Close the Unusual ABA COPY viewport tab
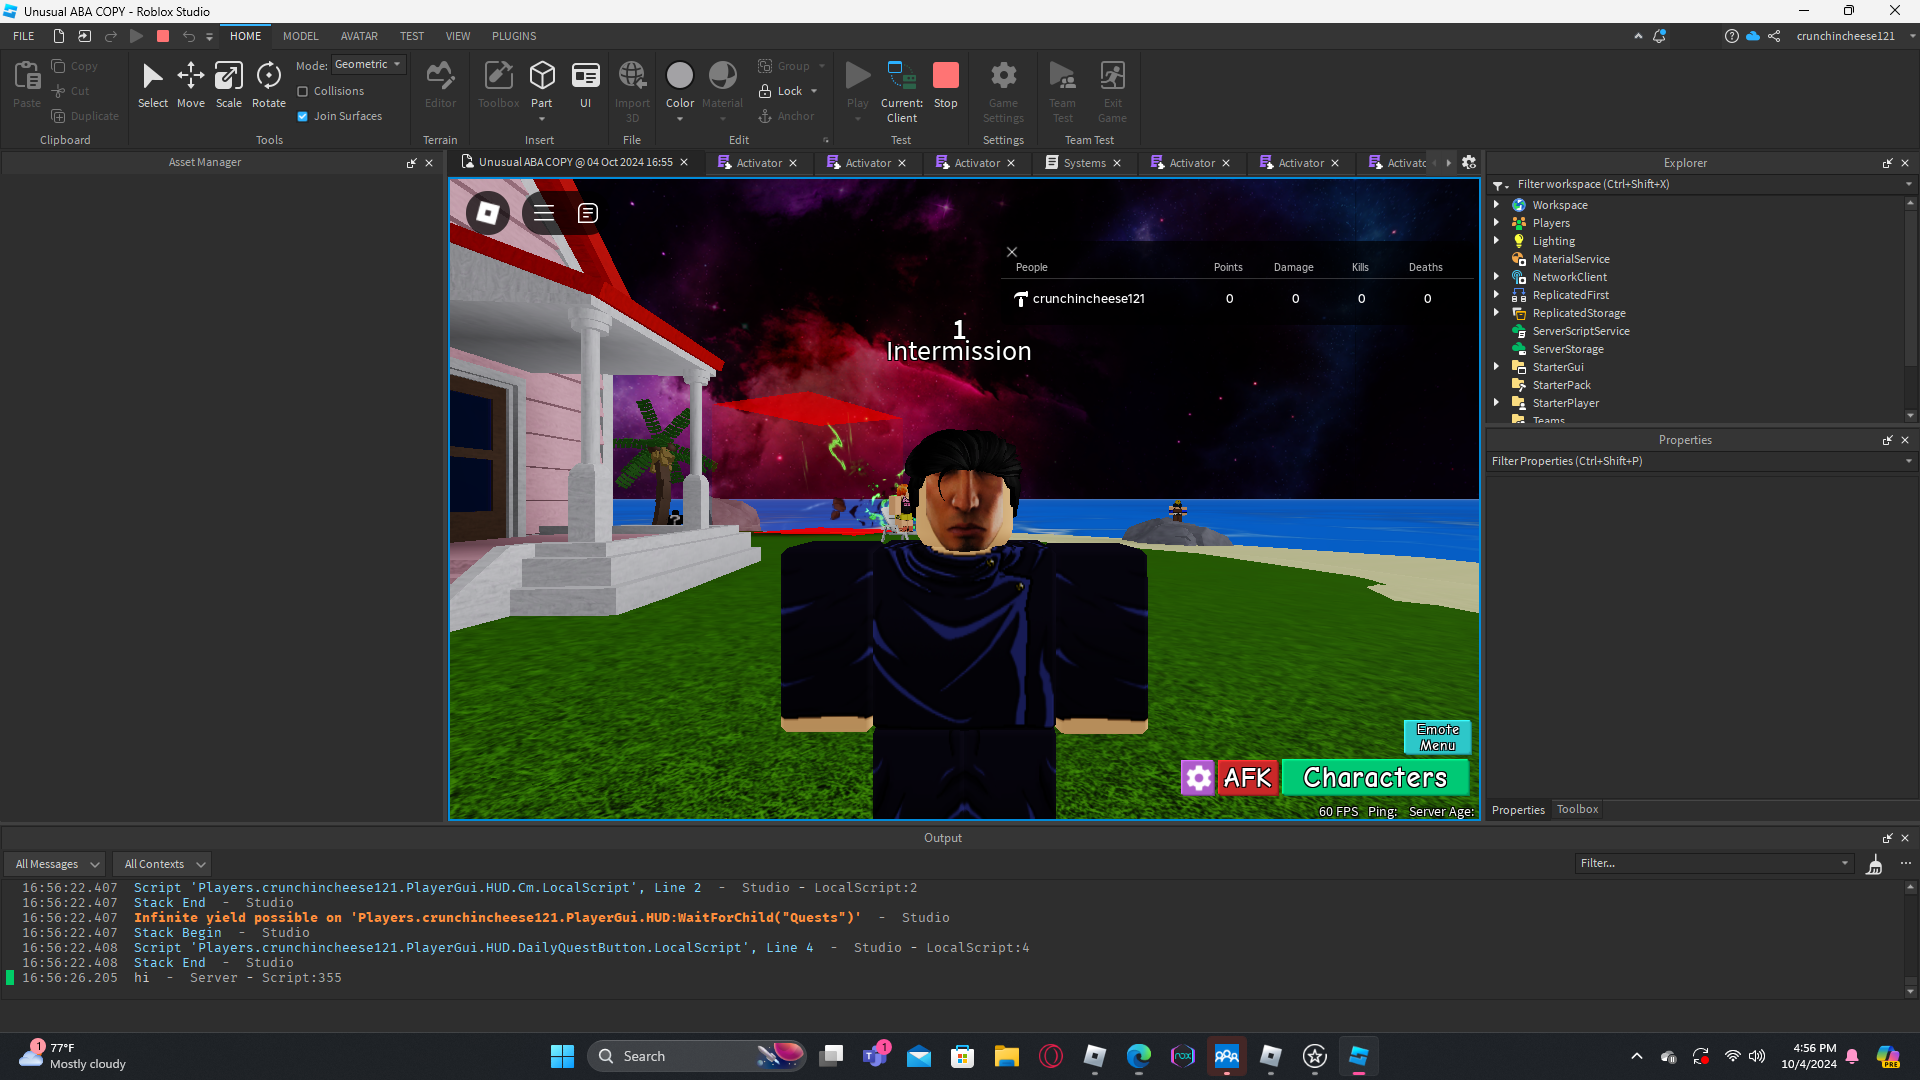 (x=684, y=162)
